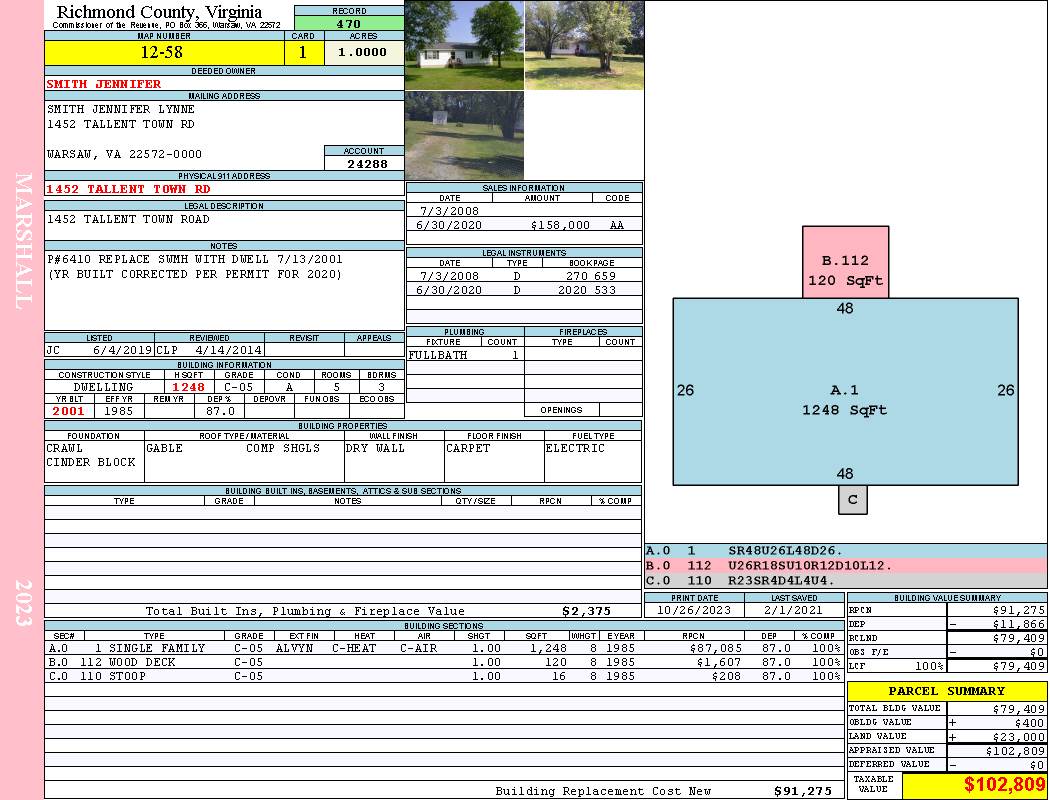Click RPCN value $87,085
This screenshot has height=800, width=1050.
click(x=716, y=648)
